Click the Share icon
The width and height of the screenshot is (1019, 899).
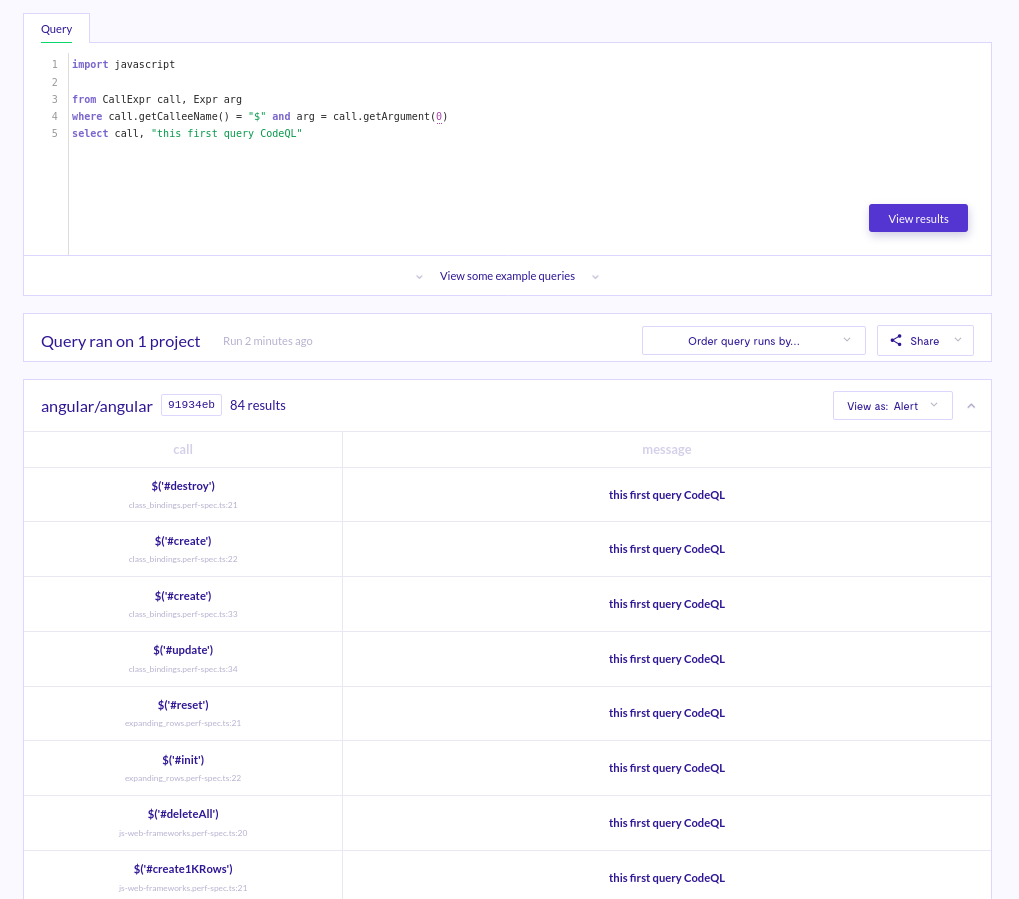tap(896, 341)
